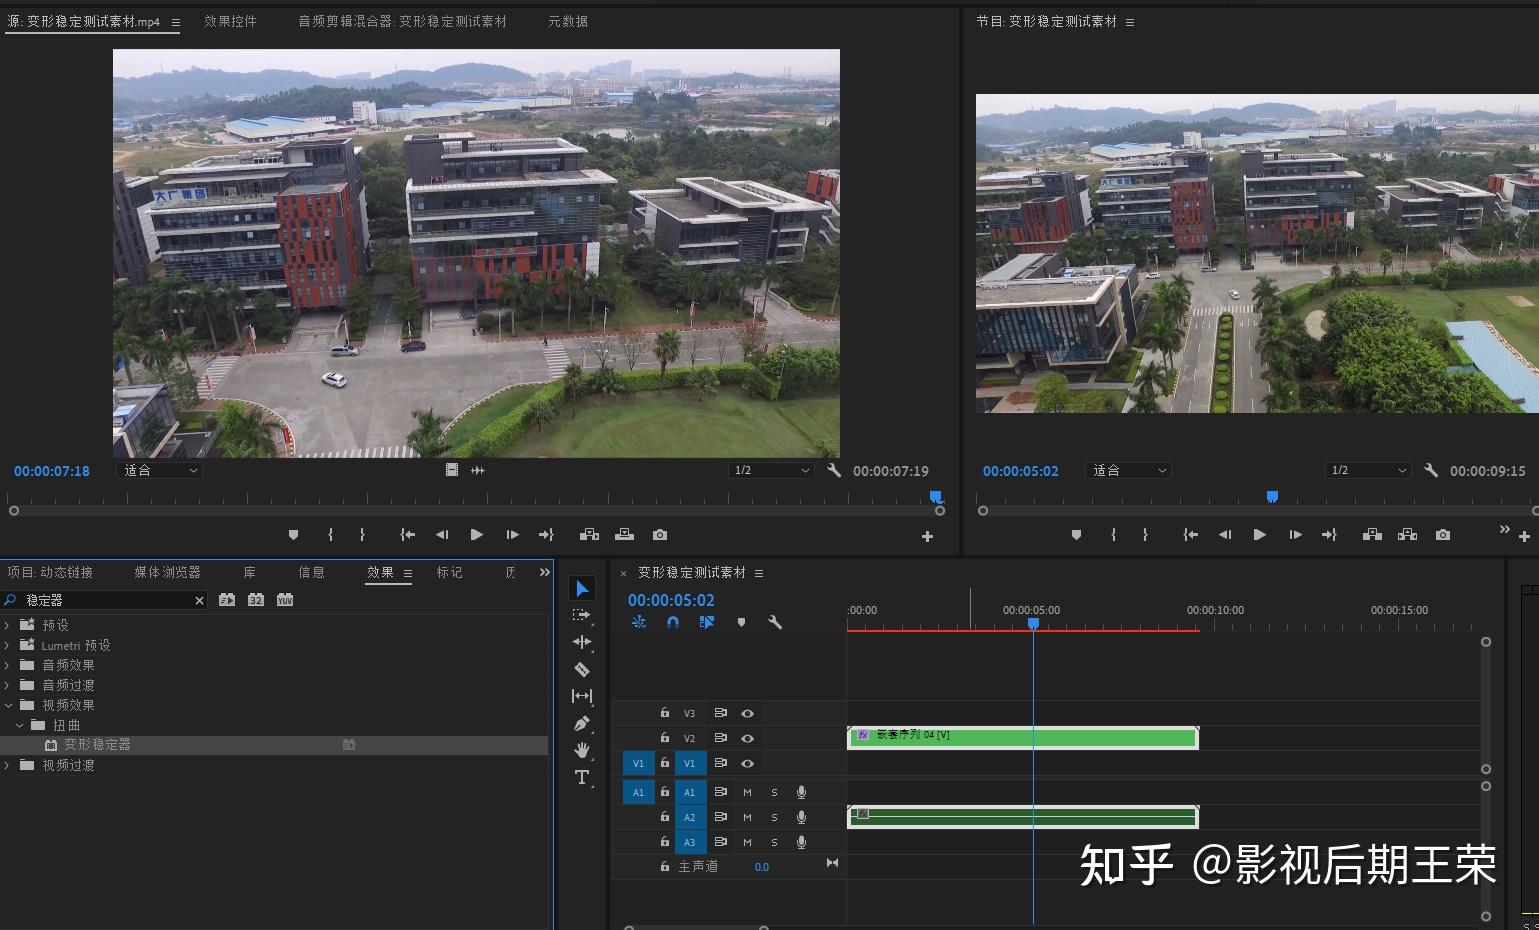This screenshot has width=1539, height=930.
Task: Click Overwrite button in source monitor
Action: coord(625,535)
